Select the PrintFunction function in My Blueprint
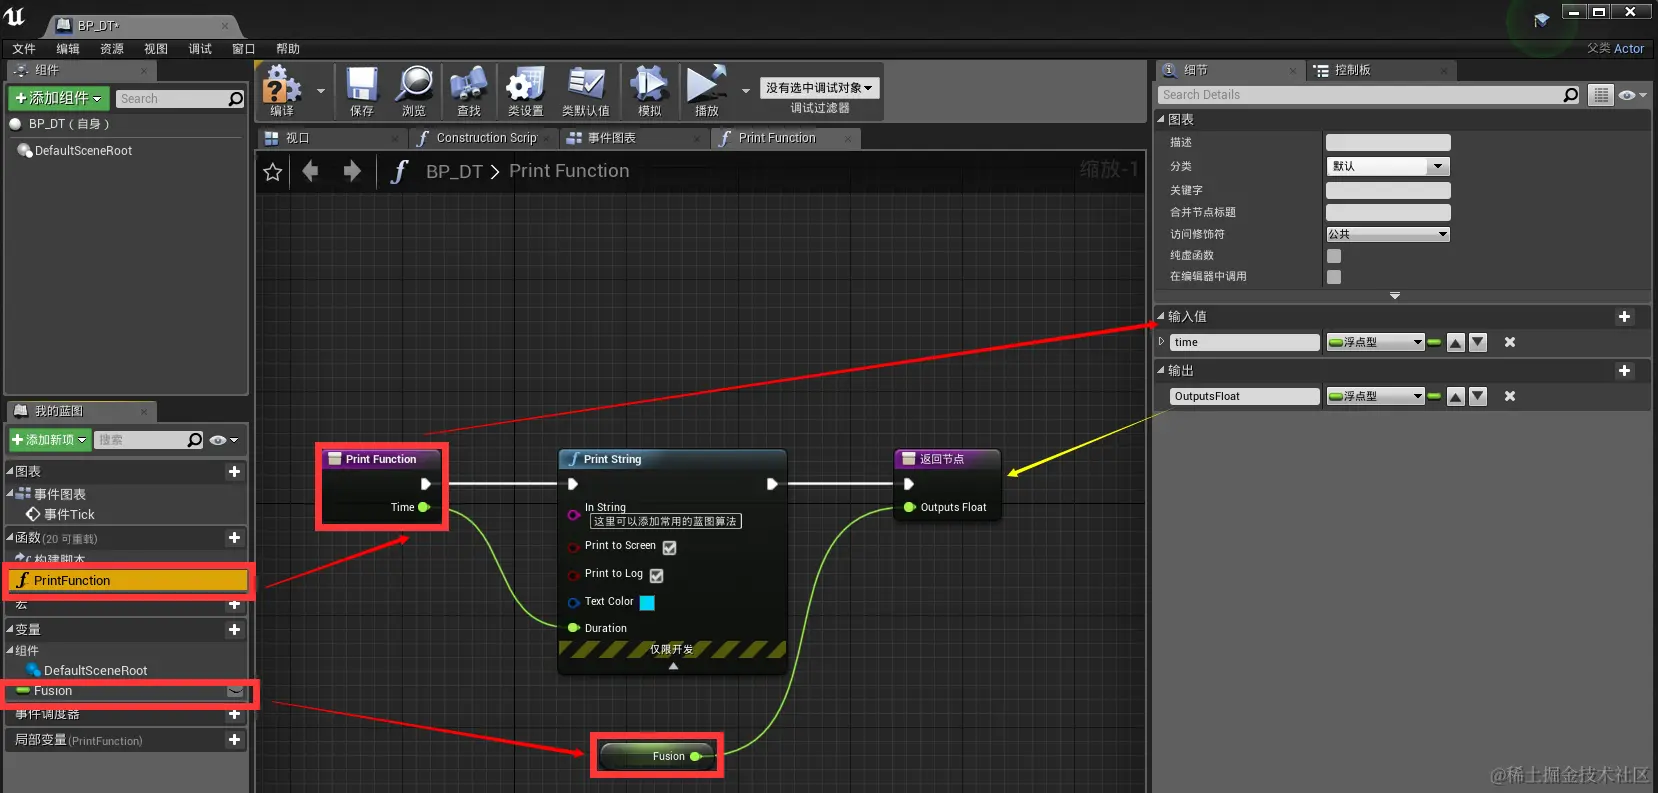Viewport: 1658px width, 793px height. (128, 581)
